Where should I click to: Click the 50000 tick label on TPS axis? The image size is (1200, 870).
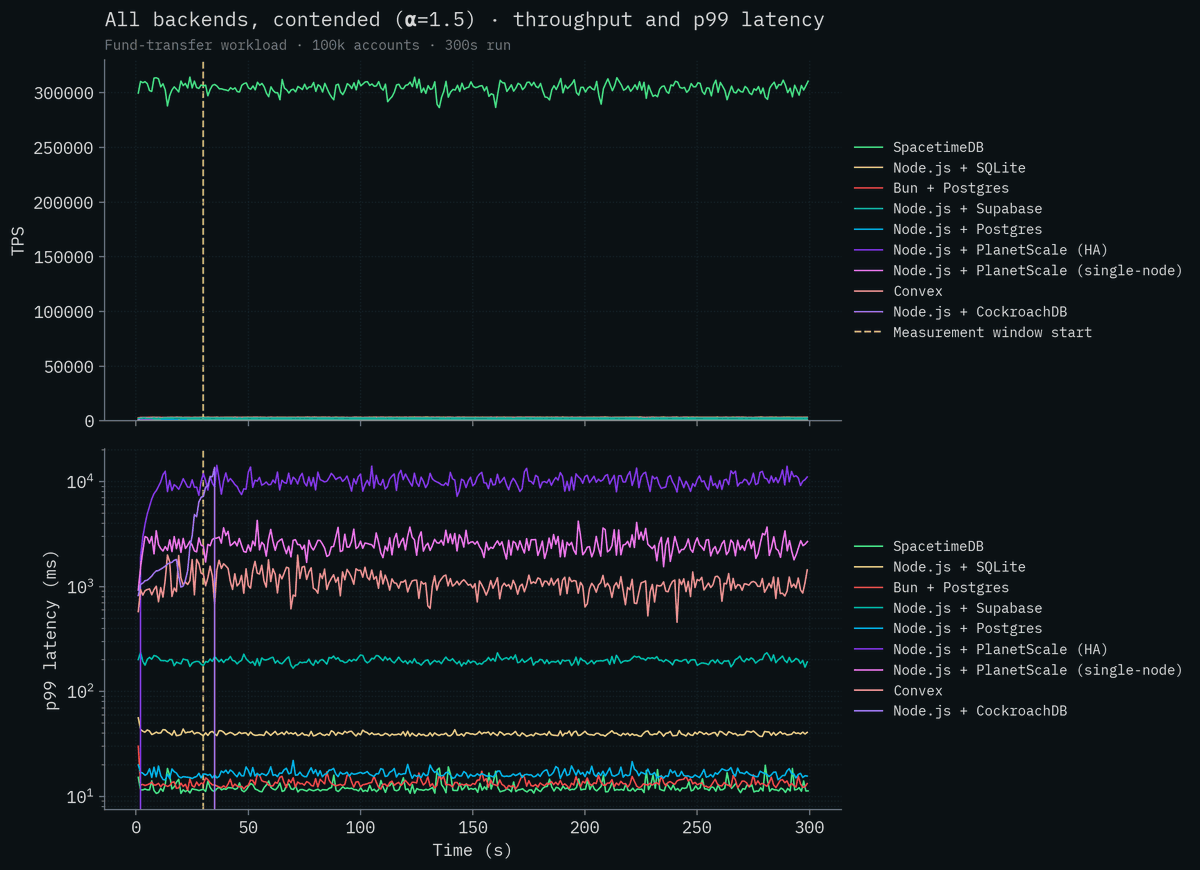(x=69, y=367)
